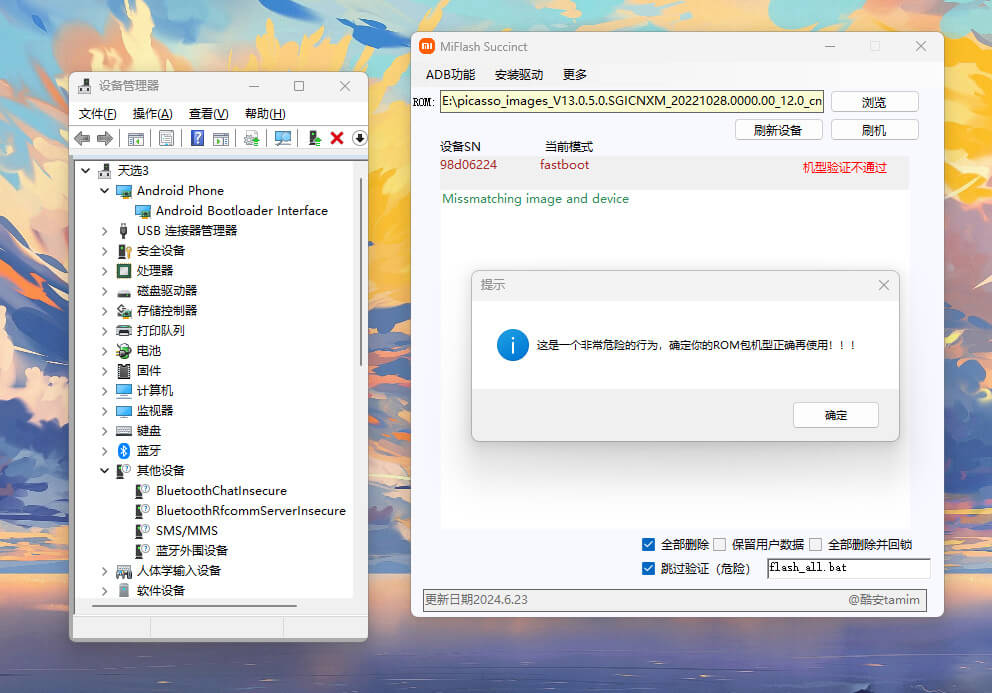Click the forward arrow in Device Manager
This screenshot has width=992, height=693.
[103, 137]
